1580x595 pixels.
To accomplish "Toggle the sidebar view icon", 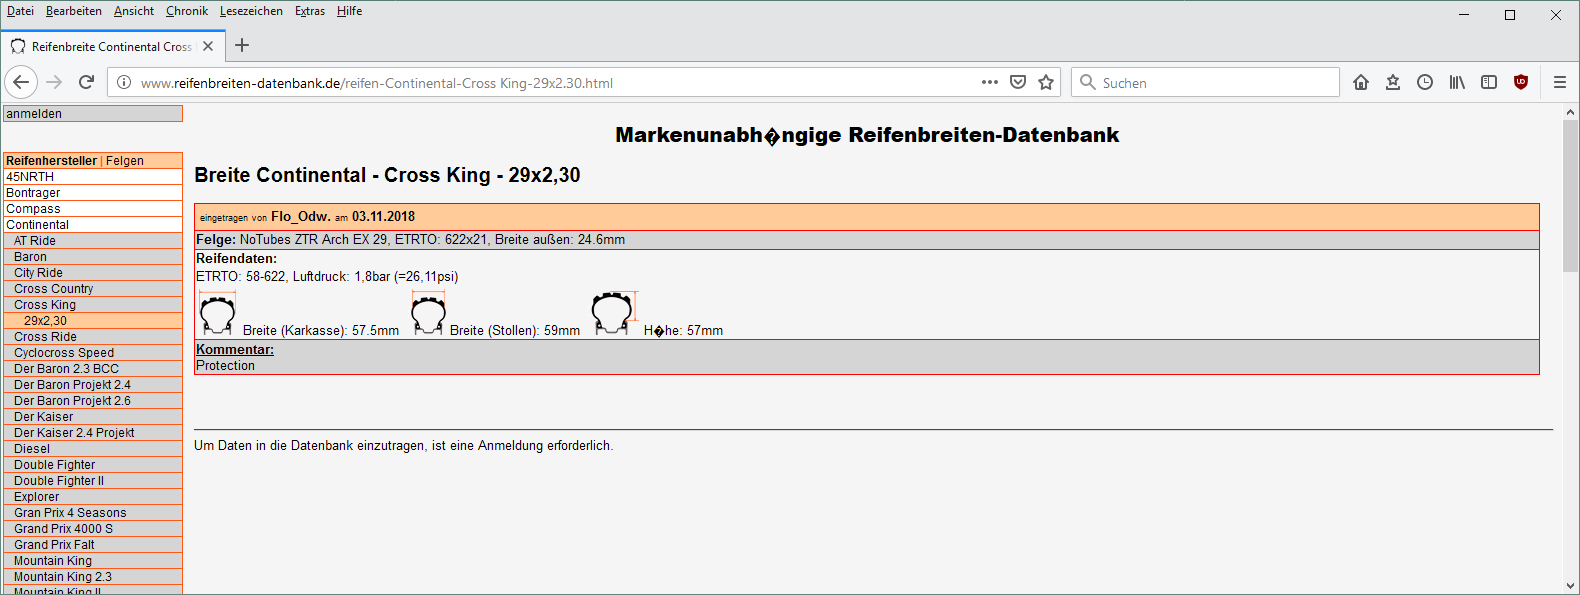I will (1489, 82).
